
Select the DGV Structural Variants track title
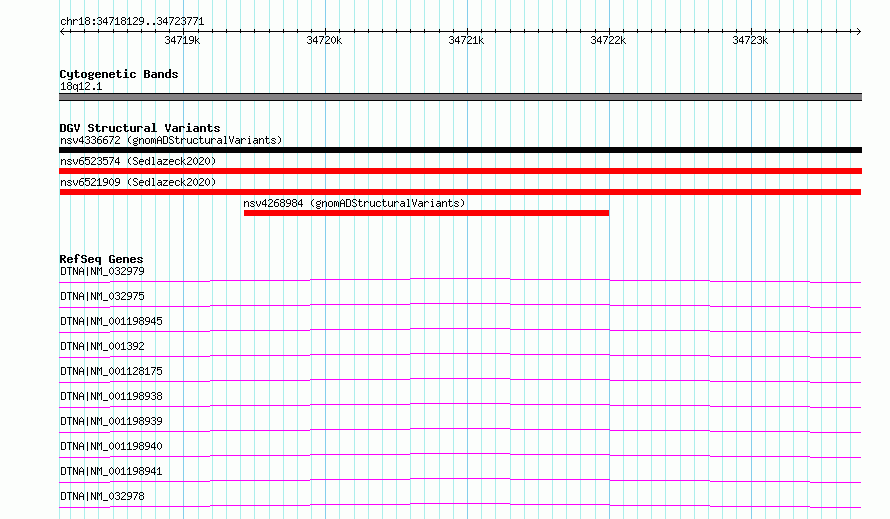coord(140,128)
